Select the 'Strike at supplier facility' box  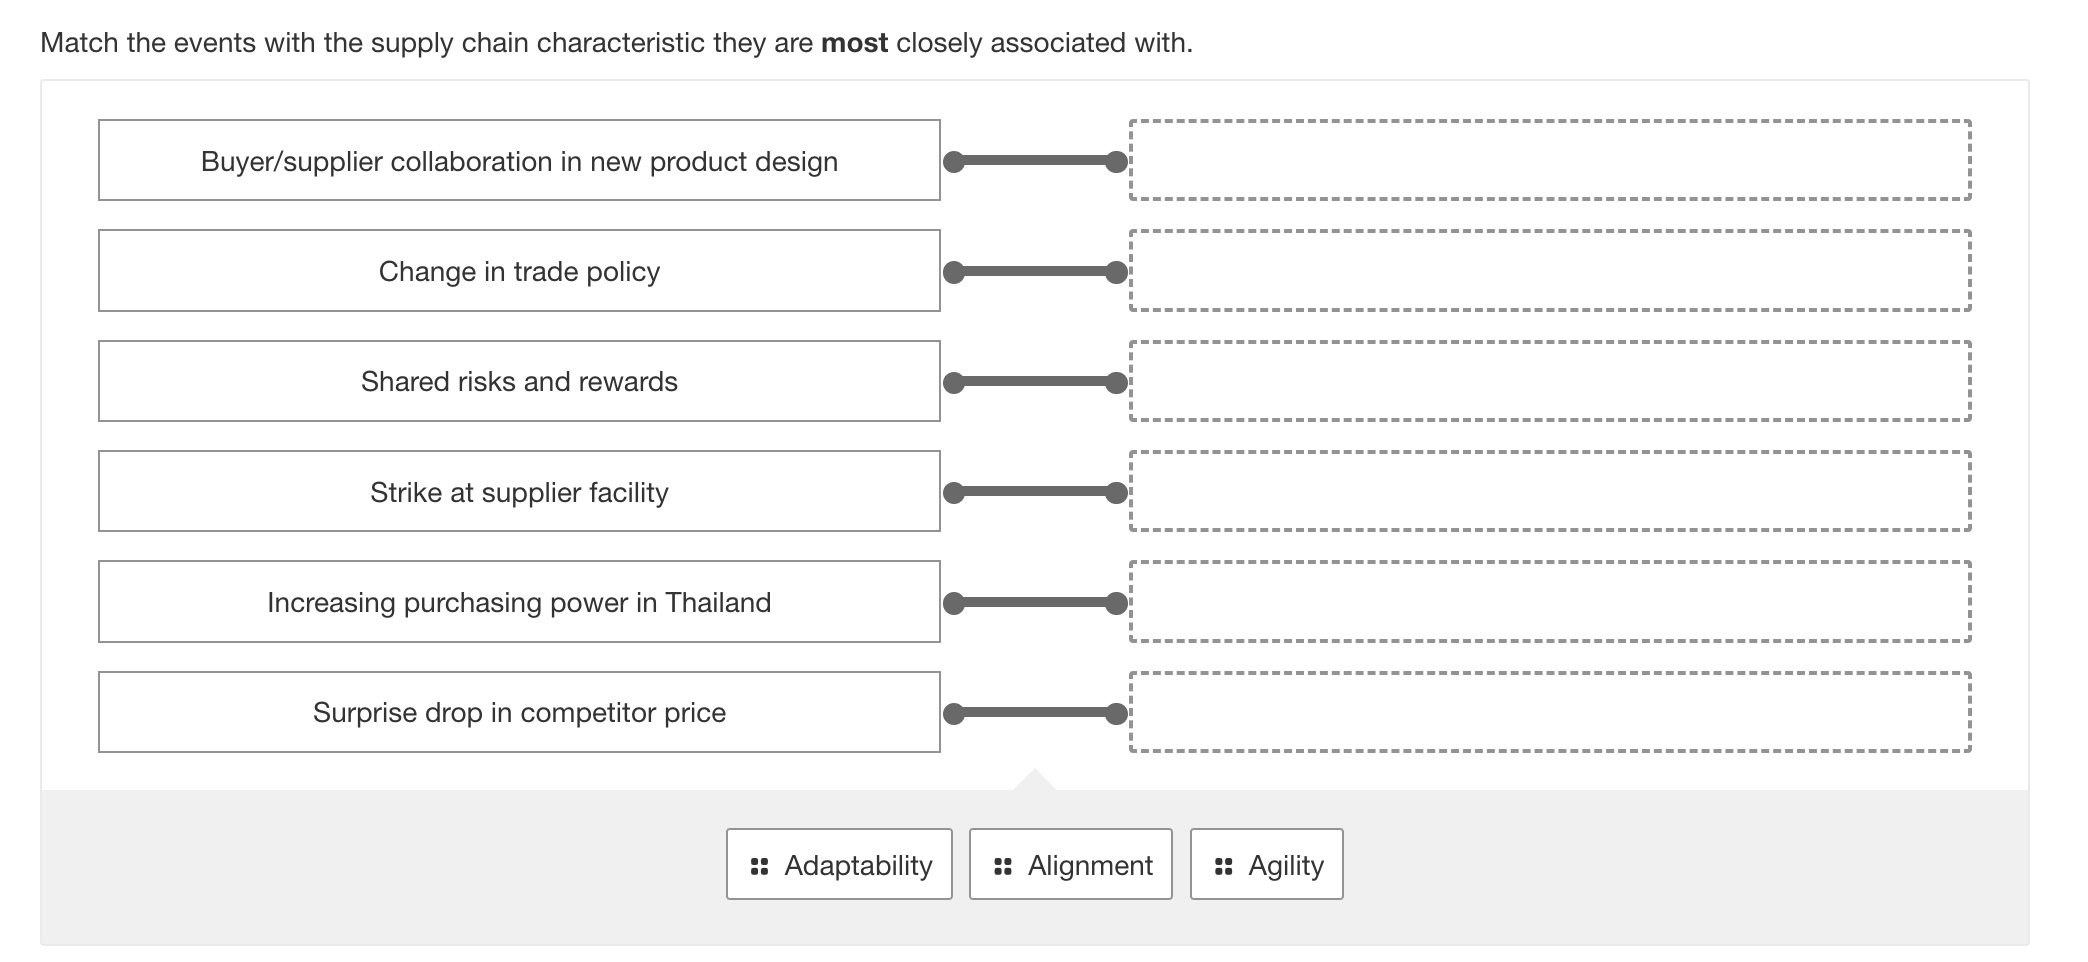click(x=519, y=491)
